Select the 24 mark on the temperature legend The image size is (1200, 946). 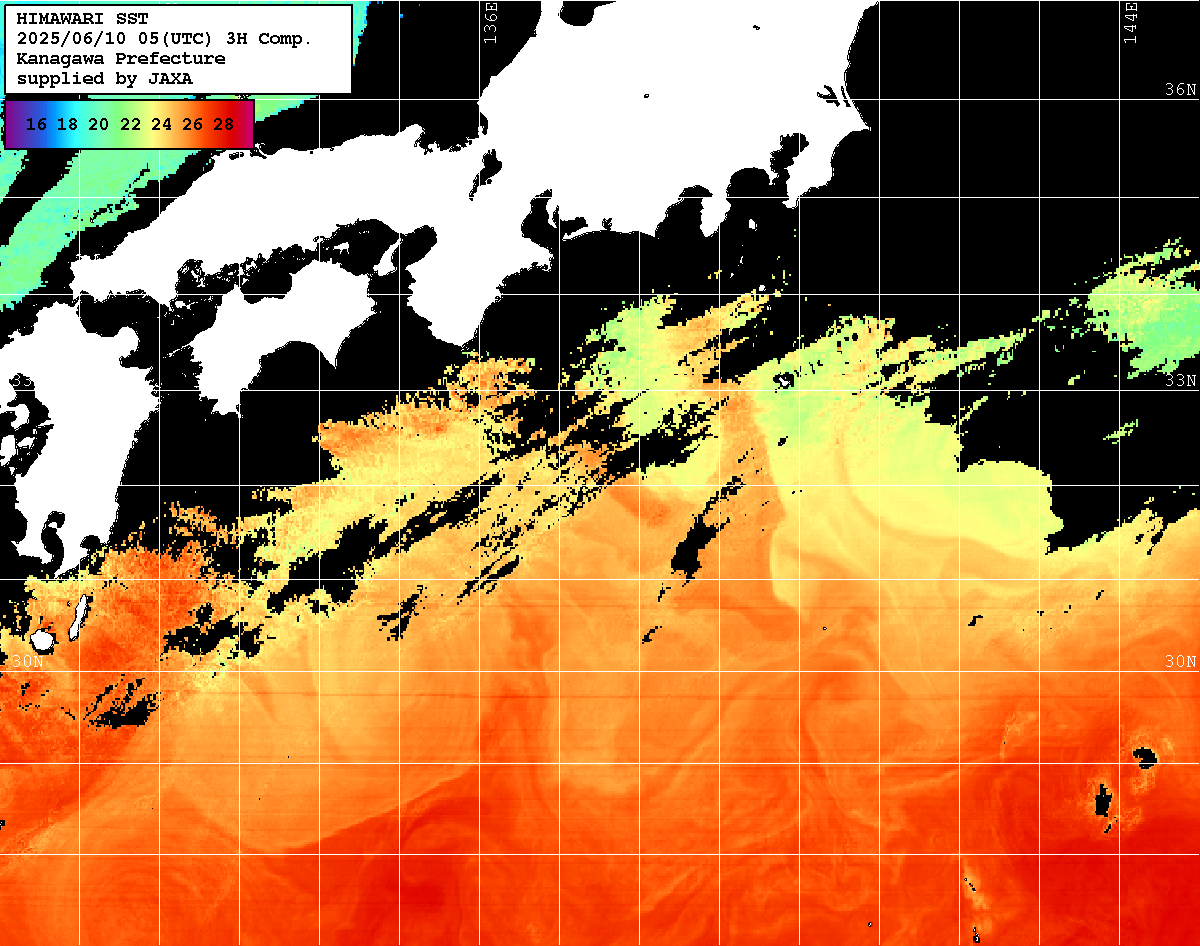click(161, 124)
